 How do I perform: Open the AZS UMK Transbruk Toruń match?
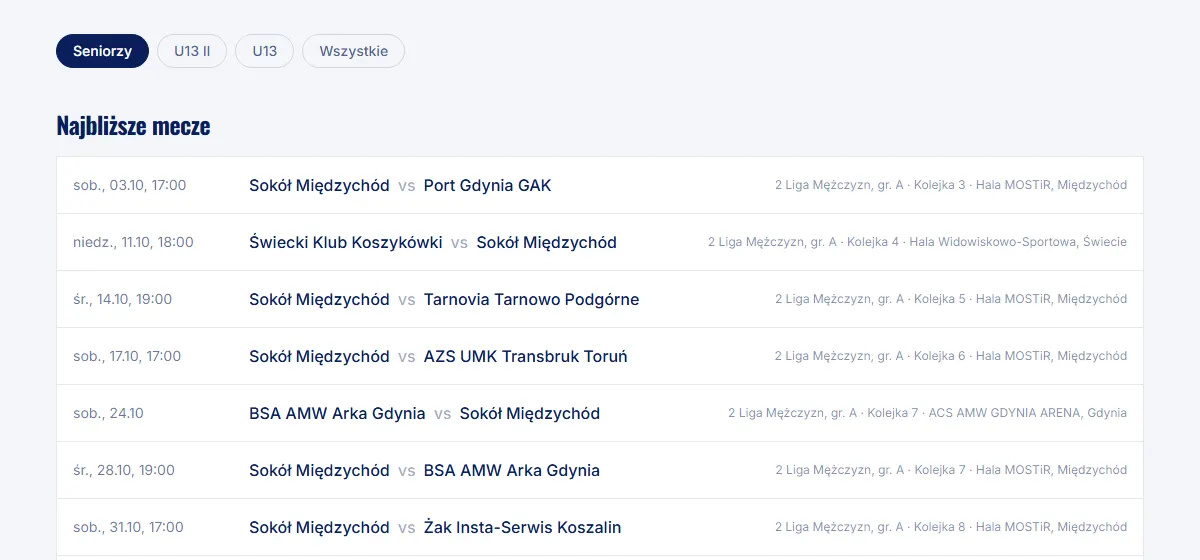(600, 356)
